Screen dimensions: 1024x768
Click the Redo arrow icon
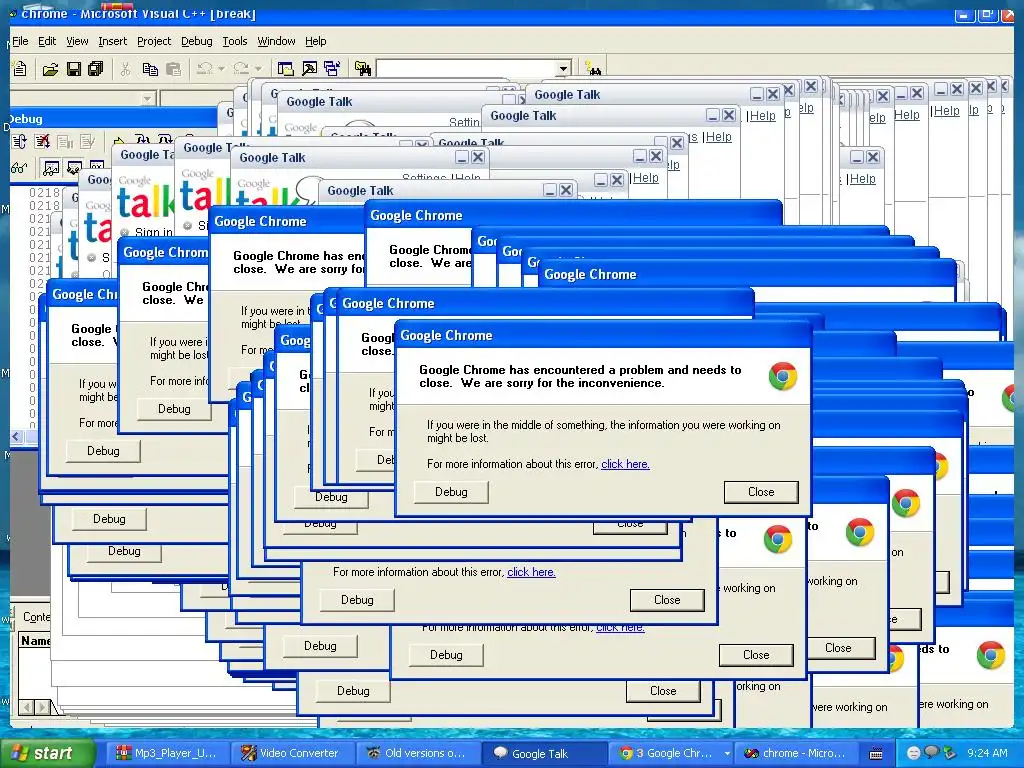pyautogui.click(x=241, y=69)
